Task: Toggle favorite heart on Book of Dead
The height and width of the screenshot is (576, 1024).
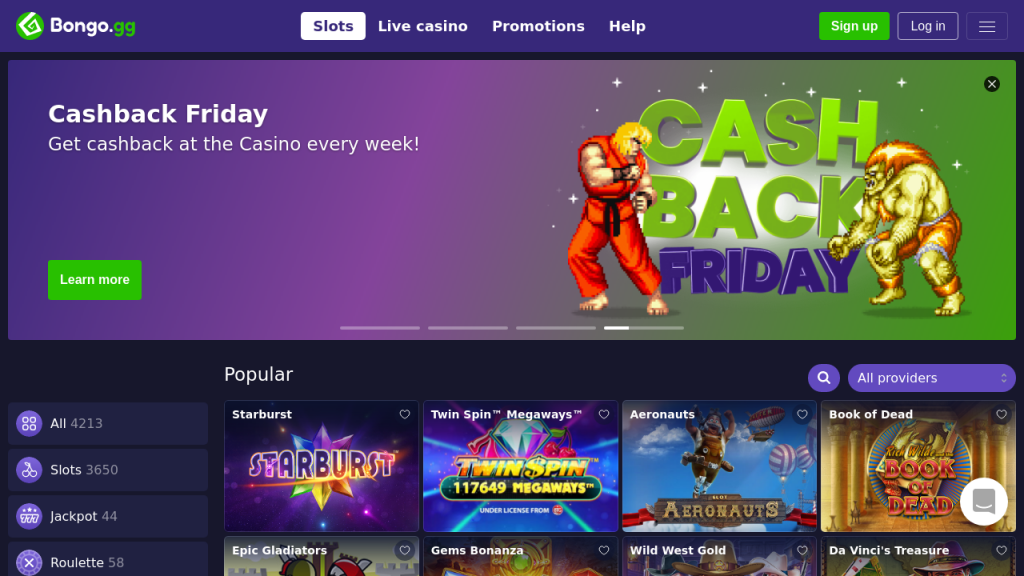Action: [1001, 414]
